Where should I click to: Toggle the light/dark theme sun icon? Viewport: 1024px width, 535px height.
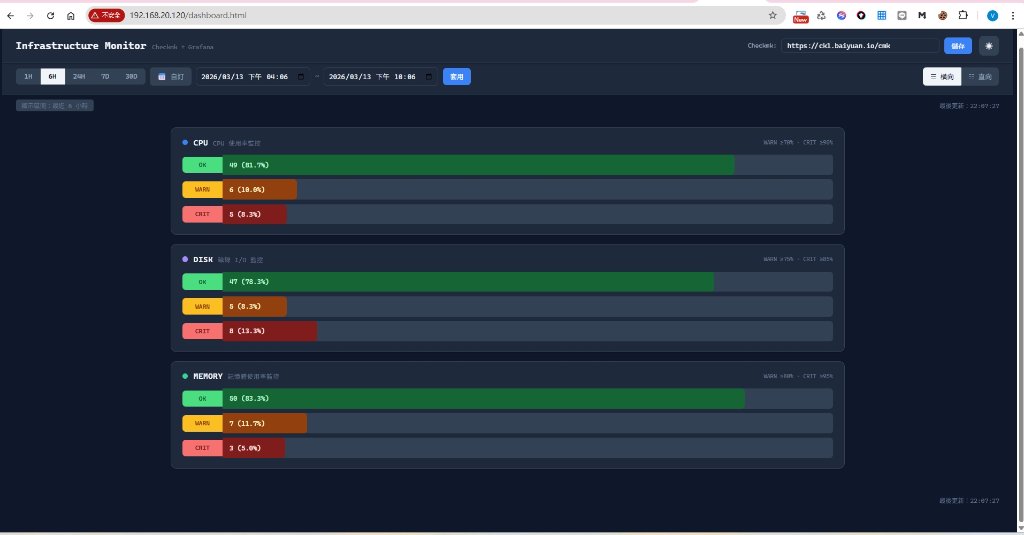click(989, 46)
